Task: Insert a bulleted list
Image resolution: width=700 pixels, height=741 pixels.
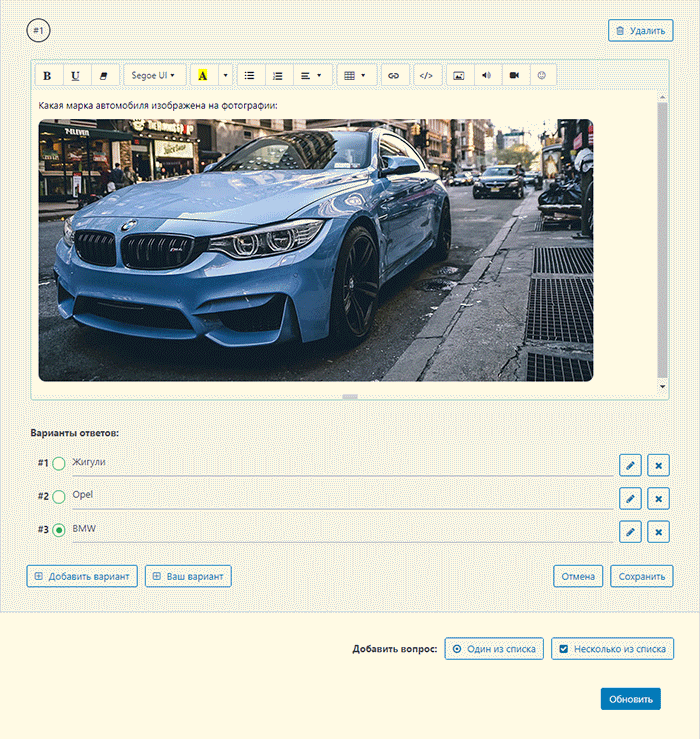Action: point(250,76)
